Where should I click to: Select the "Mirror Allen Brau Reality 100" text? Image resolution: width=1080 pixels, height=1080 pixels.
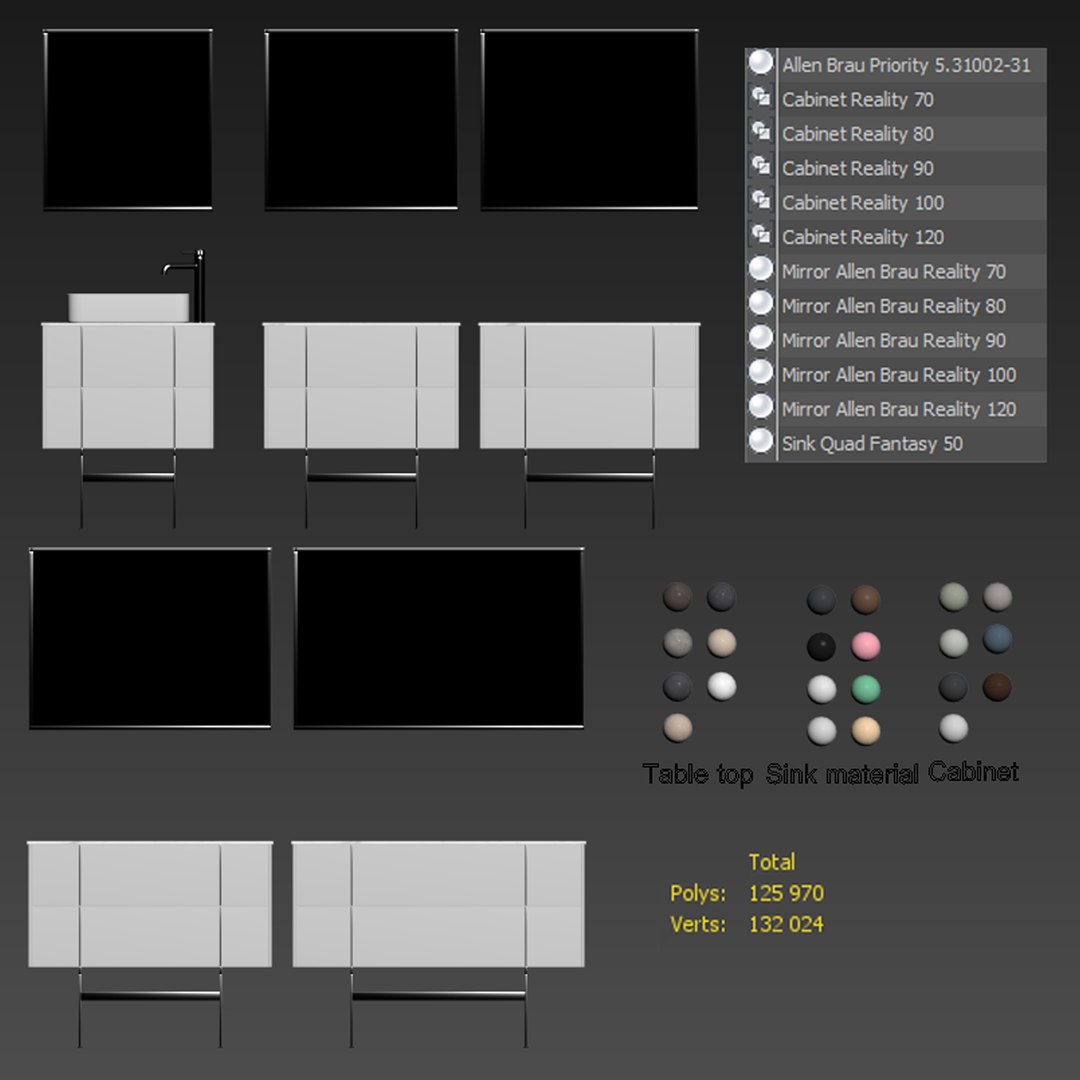point(899,375)
